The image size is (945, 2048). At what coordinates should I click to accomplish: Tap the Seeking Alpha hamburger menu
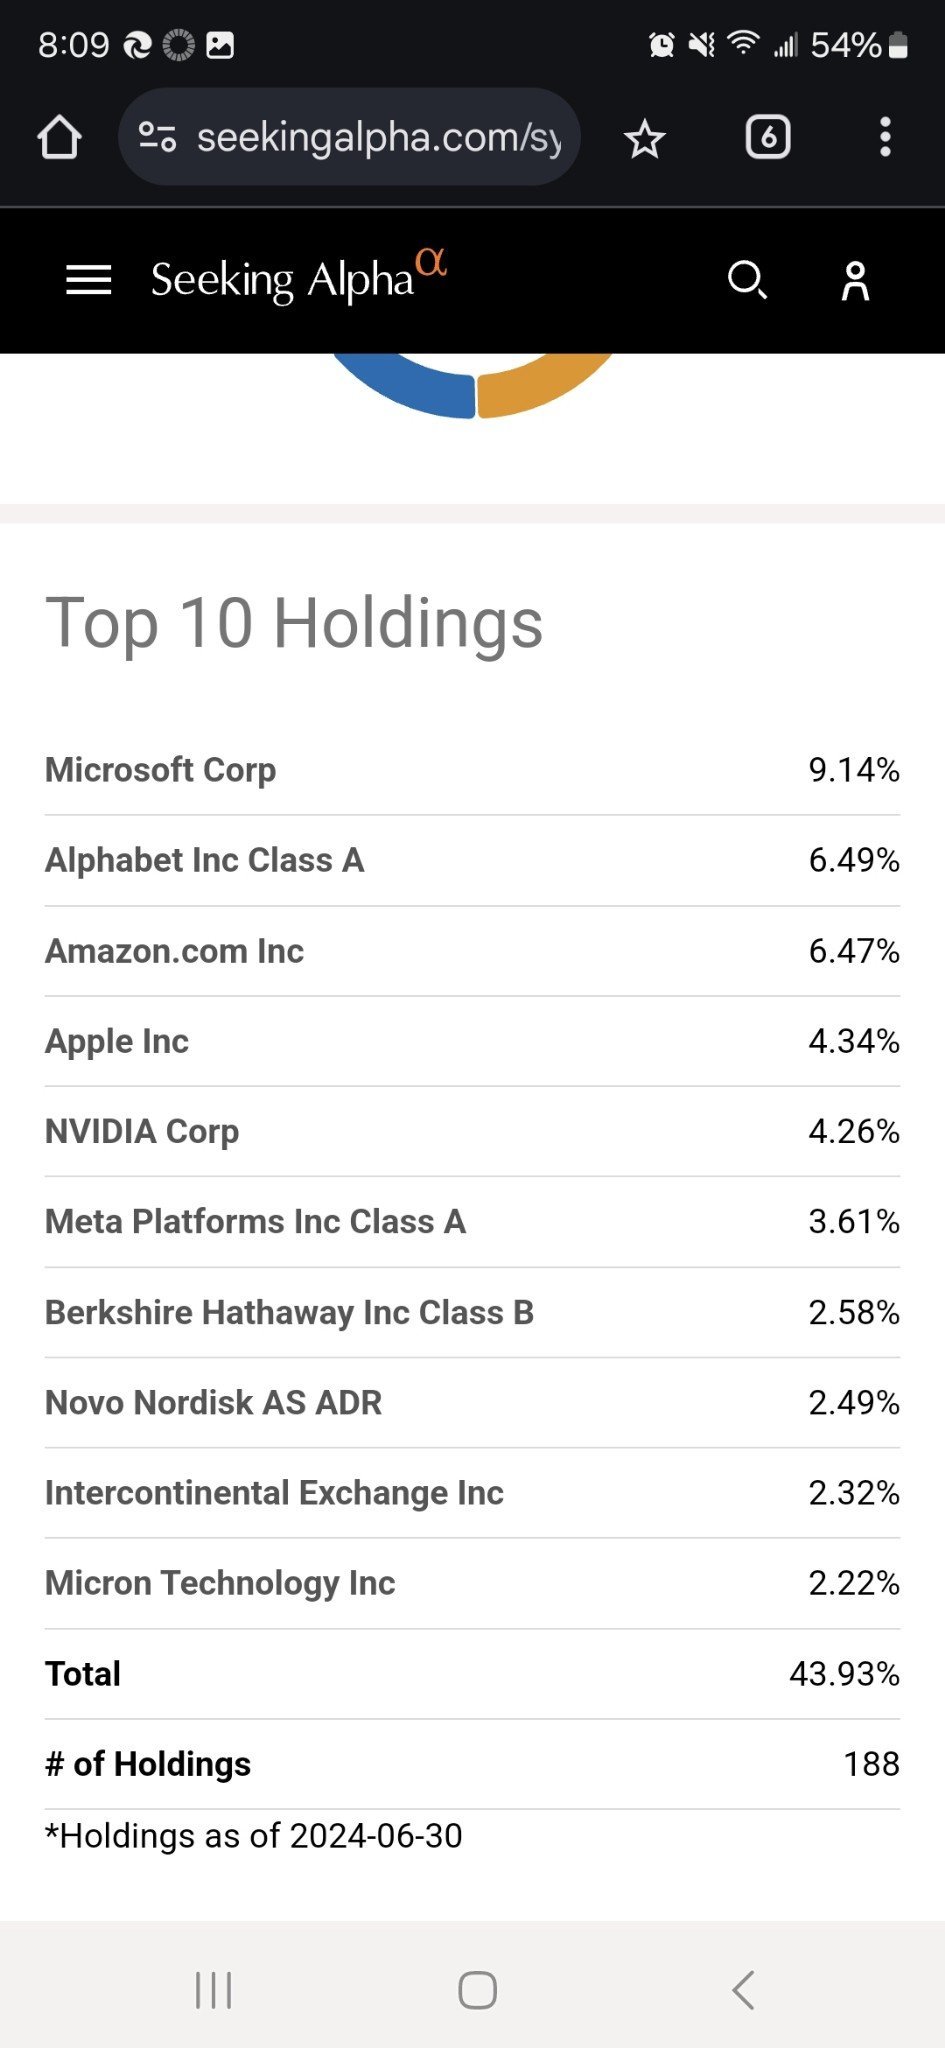88,281
